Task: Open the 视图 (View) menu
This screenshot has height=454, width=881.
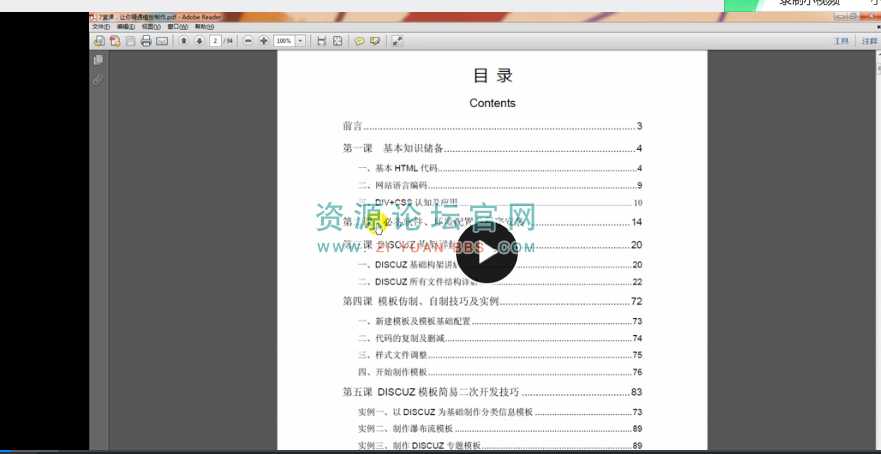Action: 151,26
